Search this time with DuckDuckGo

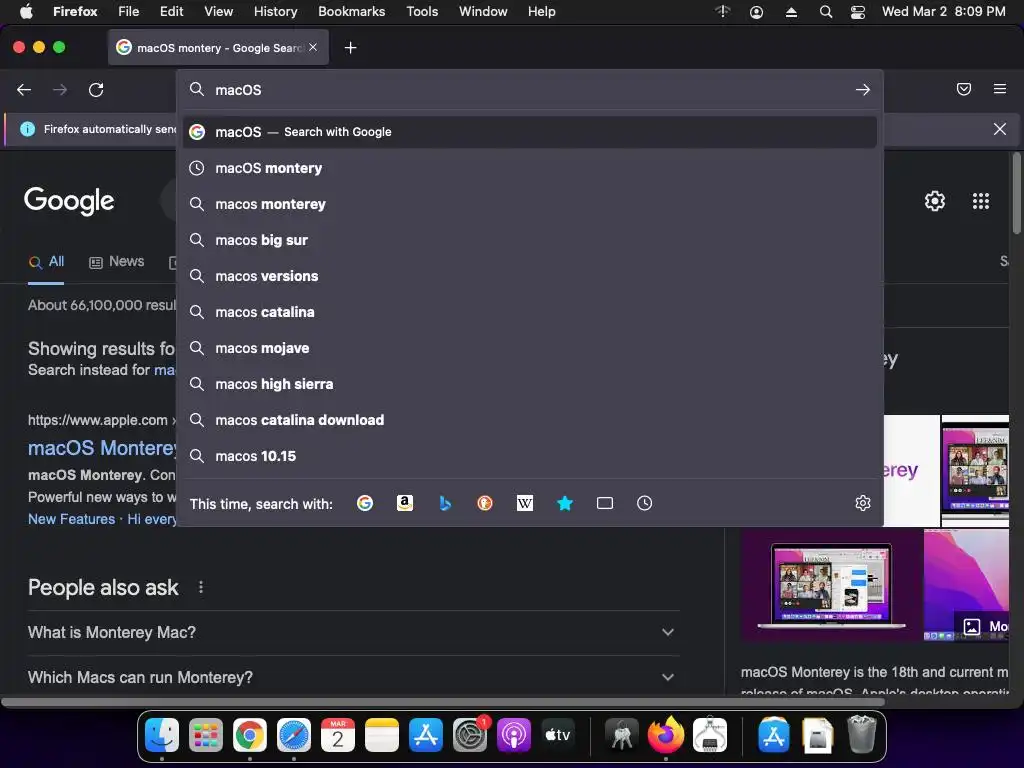coord(485,503)
